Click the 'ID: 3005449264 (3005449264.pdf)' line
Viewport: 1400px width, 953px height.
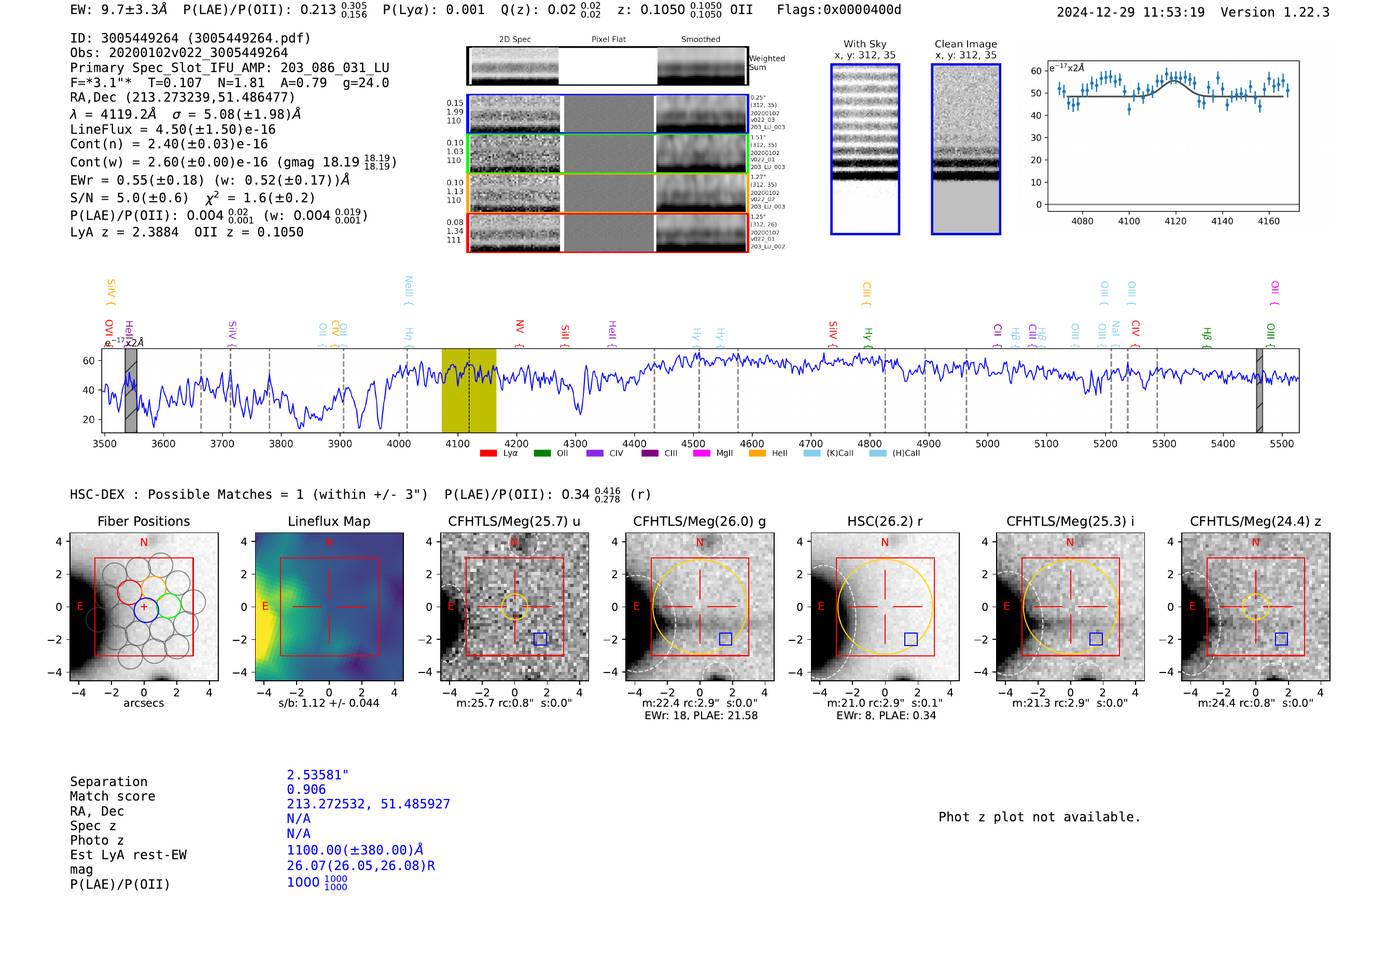click(x=190, y=38)
